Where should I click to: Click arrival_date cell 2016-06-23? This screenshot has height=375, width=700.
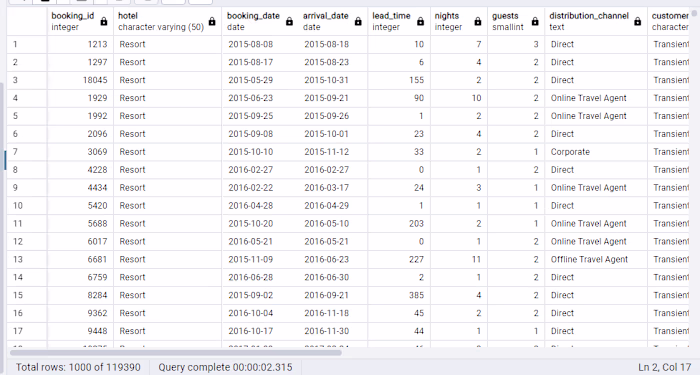click(333, 259)
